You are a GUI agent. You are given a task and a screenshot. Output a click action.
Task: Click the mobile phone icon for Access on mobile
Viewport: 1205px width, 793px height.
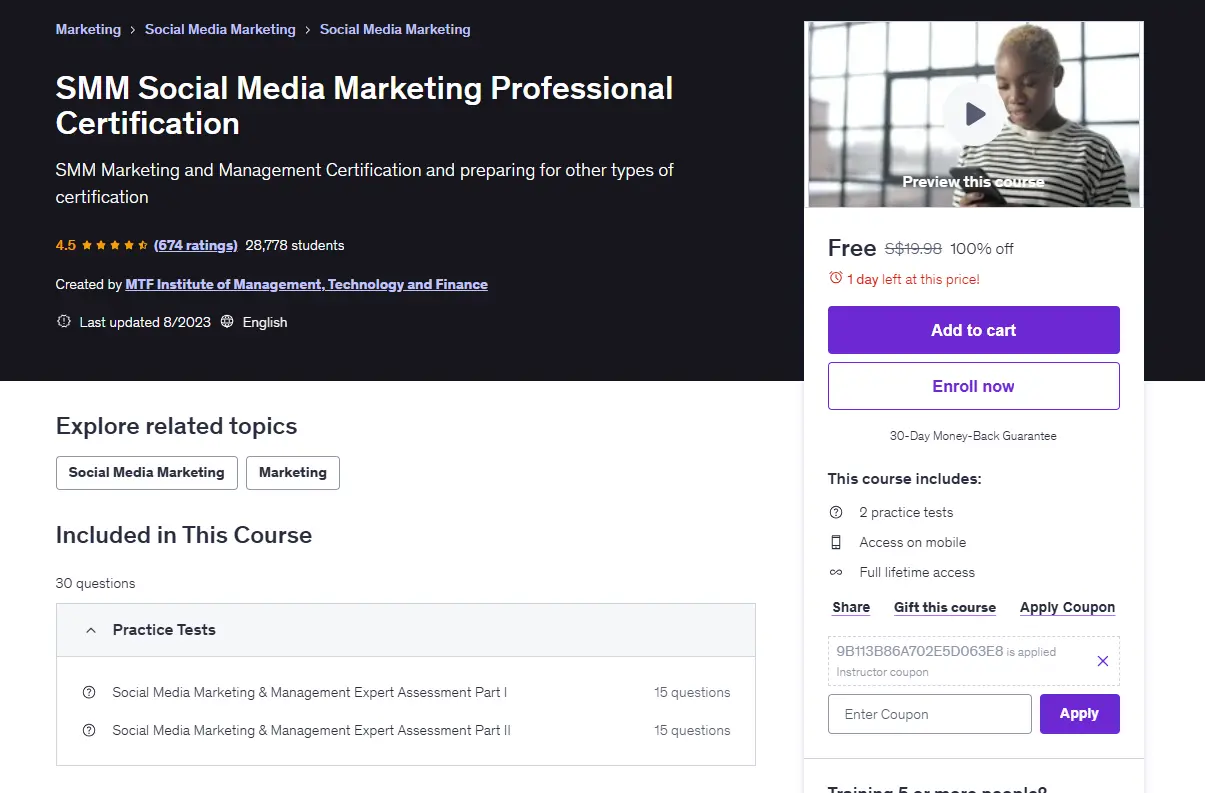coord(836,542)
